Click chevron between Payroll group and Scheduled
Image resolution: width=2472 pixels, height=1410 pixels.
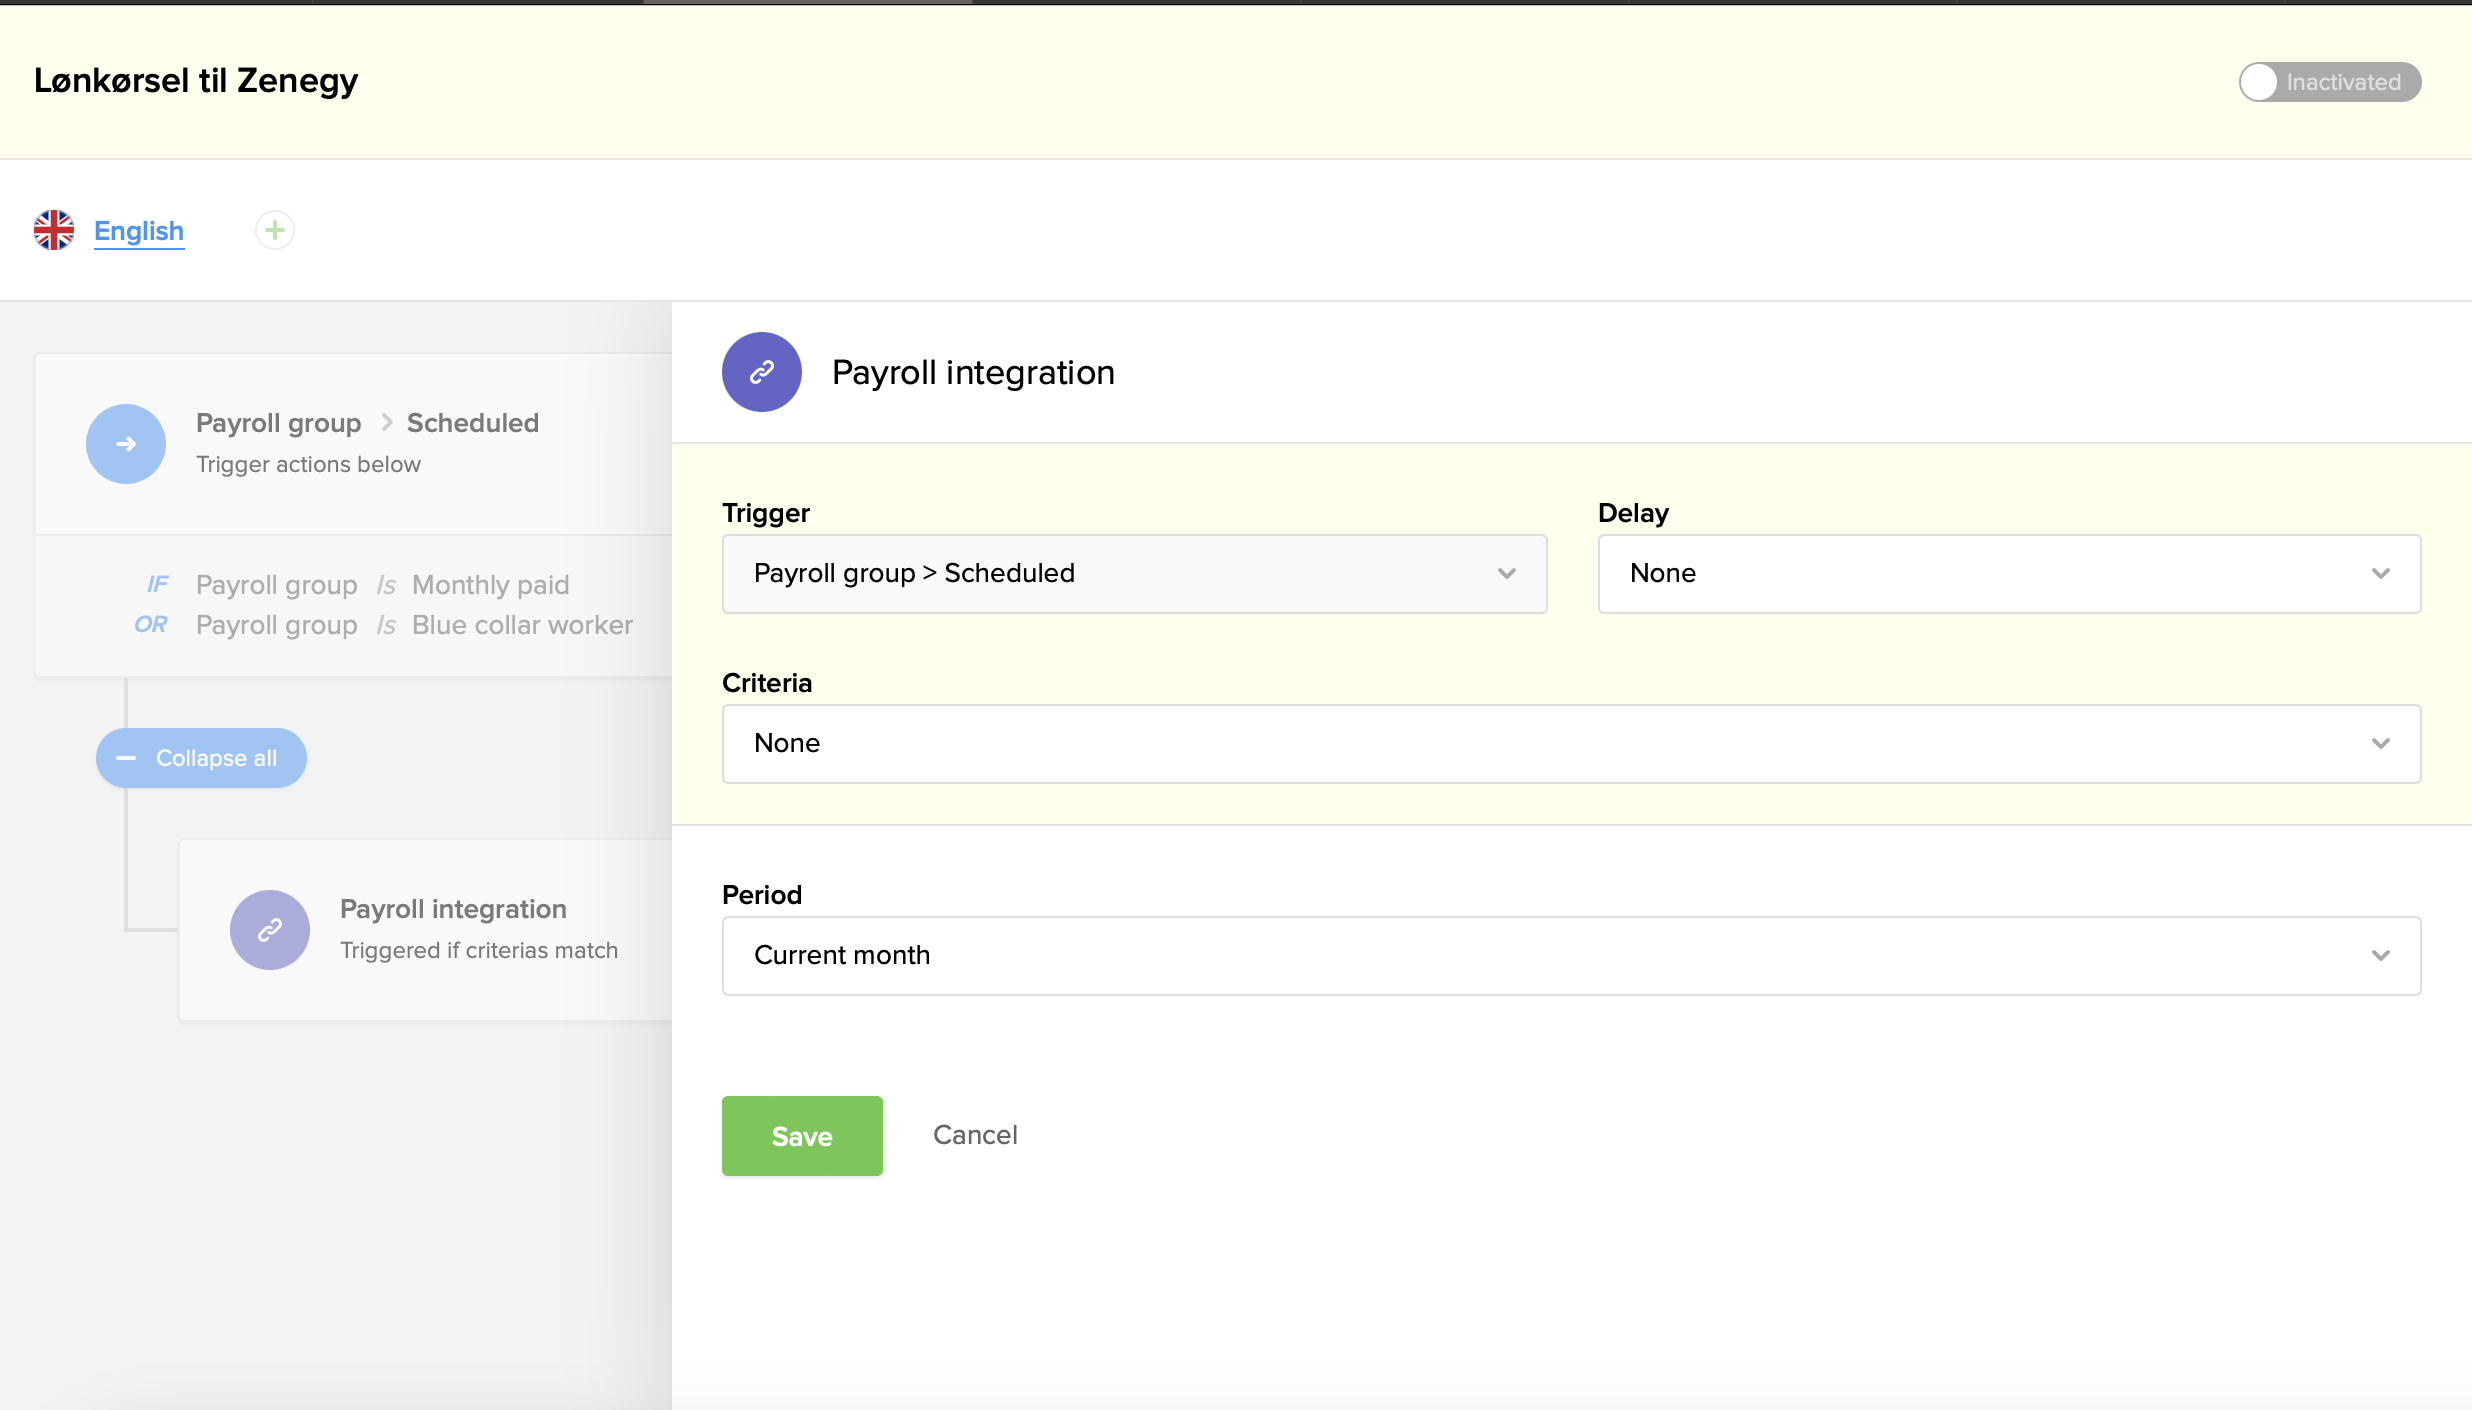point(386,423)
